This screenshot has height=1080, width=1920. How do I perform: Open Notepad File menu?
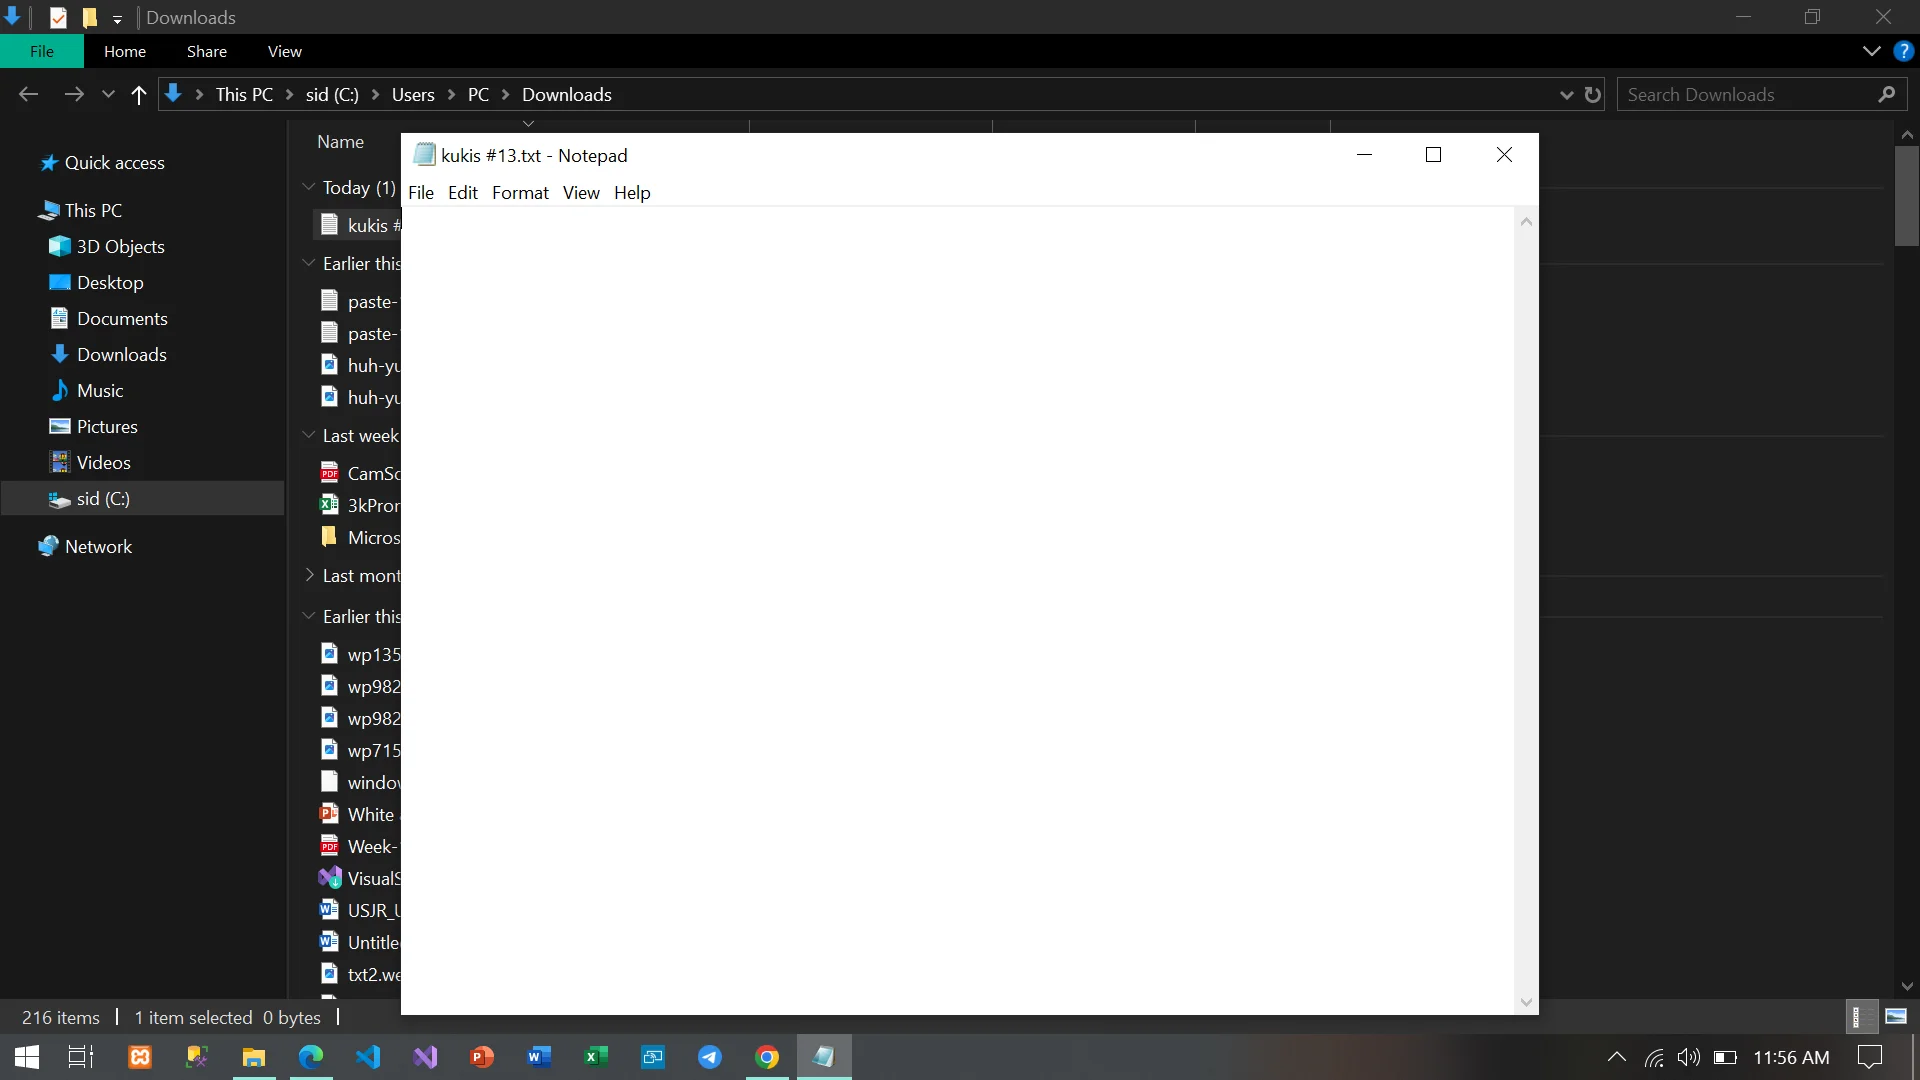tap(421, 192)
